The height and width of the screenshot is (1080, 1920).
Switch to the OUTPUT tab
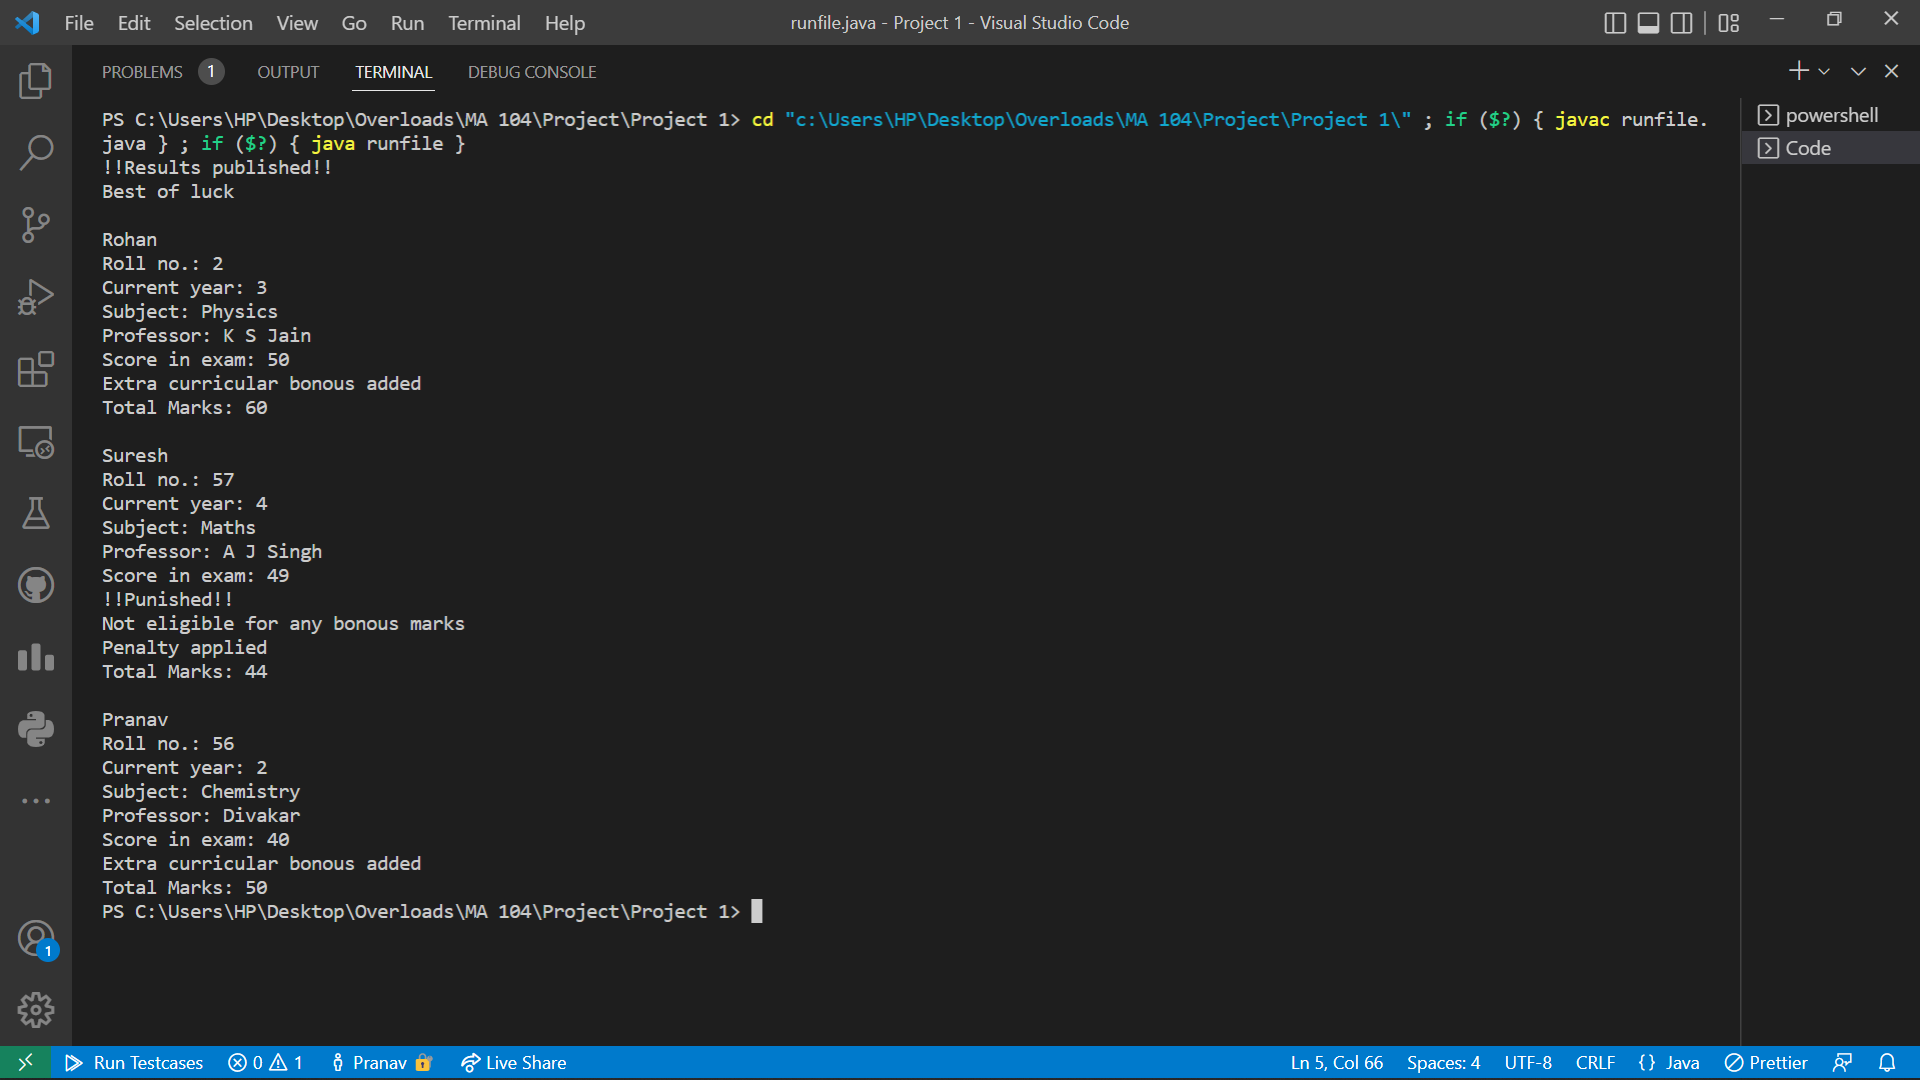coord(288,72)
